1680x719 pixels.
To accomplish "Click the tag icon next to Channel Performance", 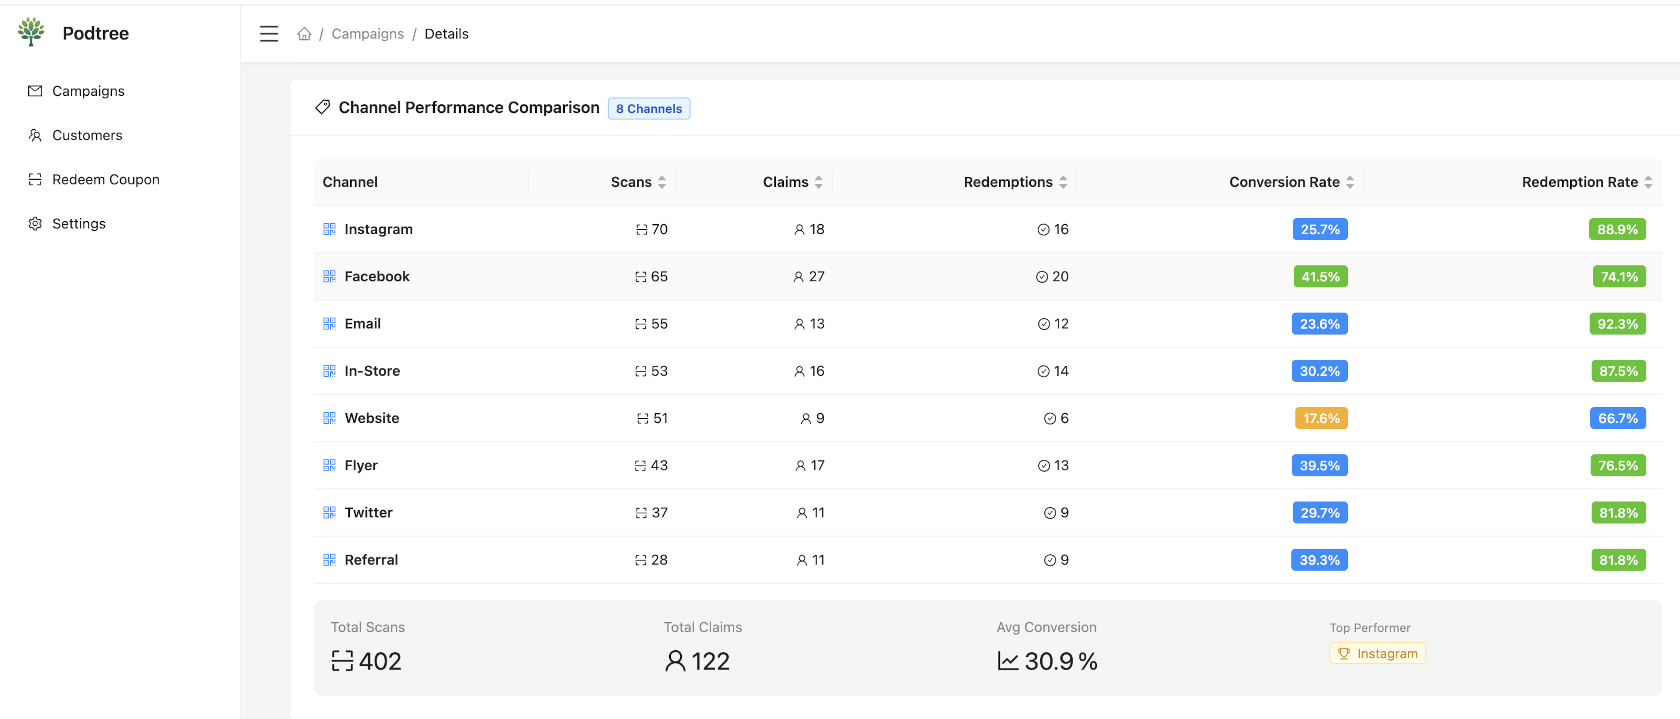I will pyautogui.click(x=323, y=107).
